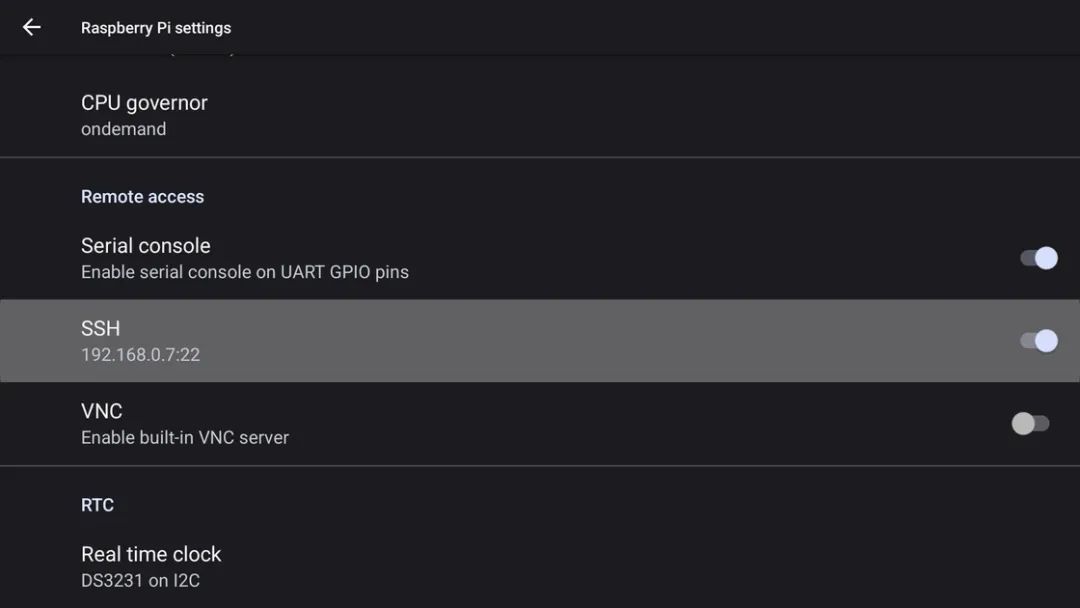The height and width of the screenshot is (608, 1080).
Task: Turn off the SSH toggle
Action: tap(1039, 341)
